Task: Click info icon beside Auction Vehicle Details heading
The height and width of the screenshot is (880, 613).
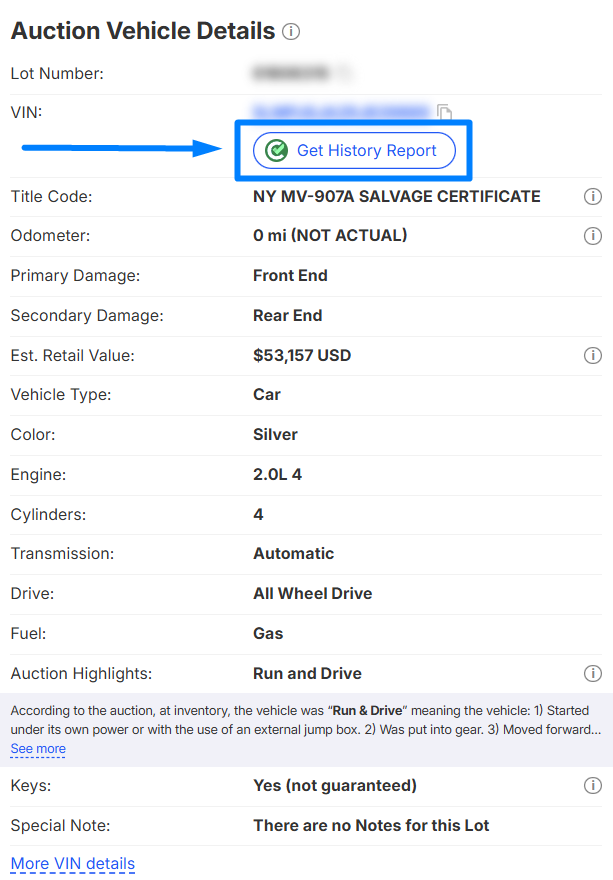Action: tap(291, 32)
